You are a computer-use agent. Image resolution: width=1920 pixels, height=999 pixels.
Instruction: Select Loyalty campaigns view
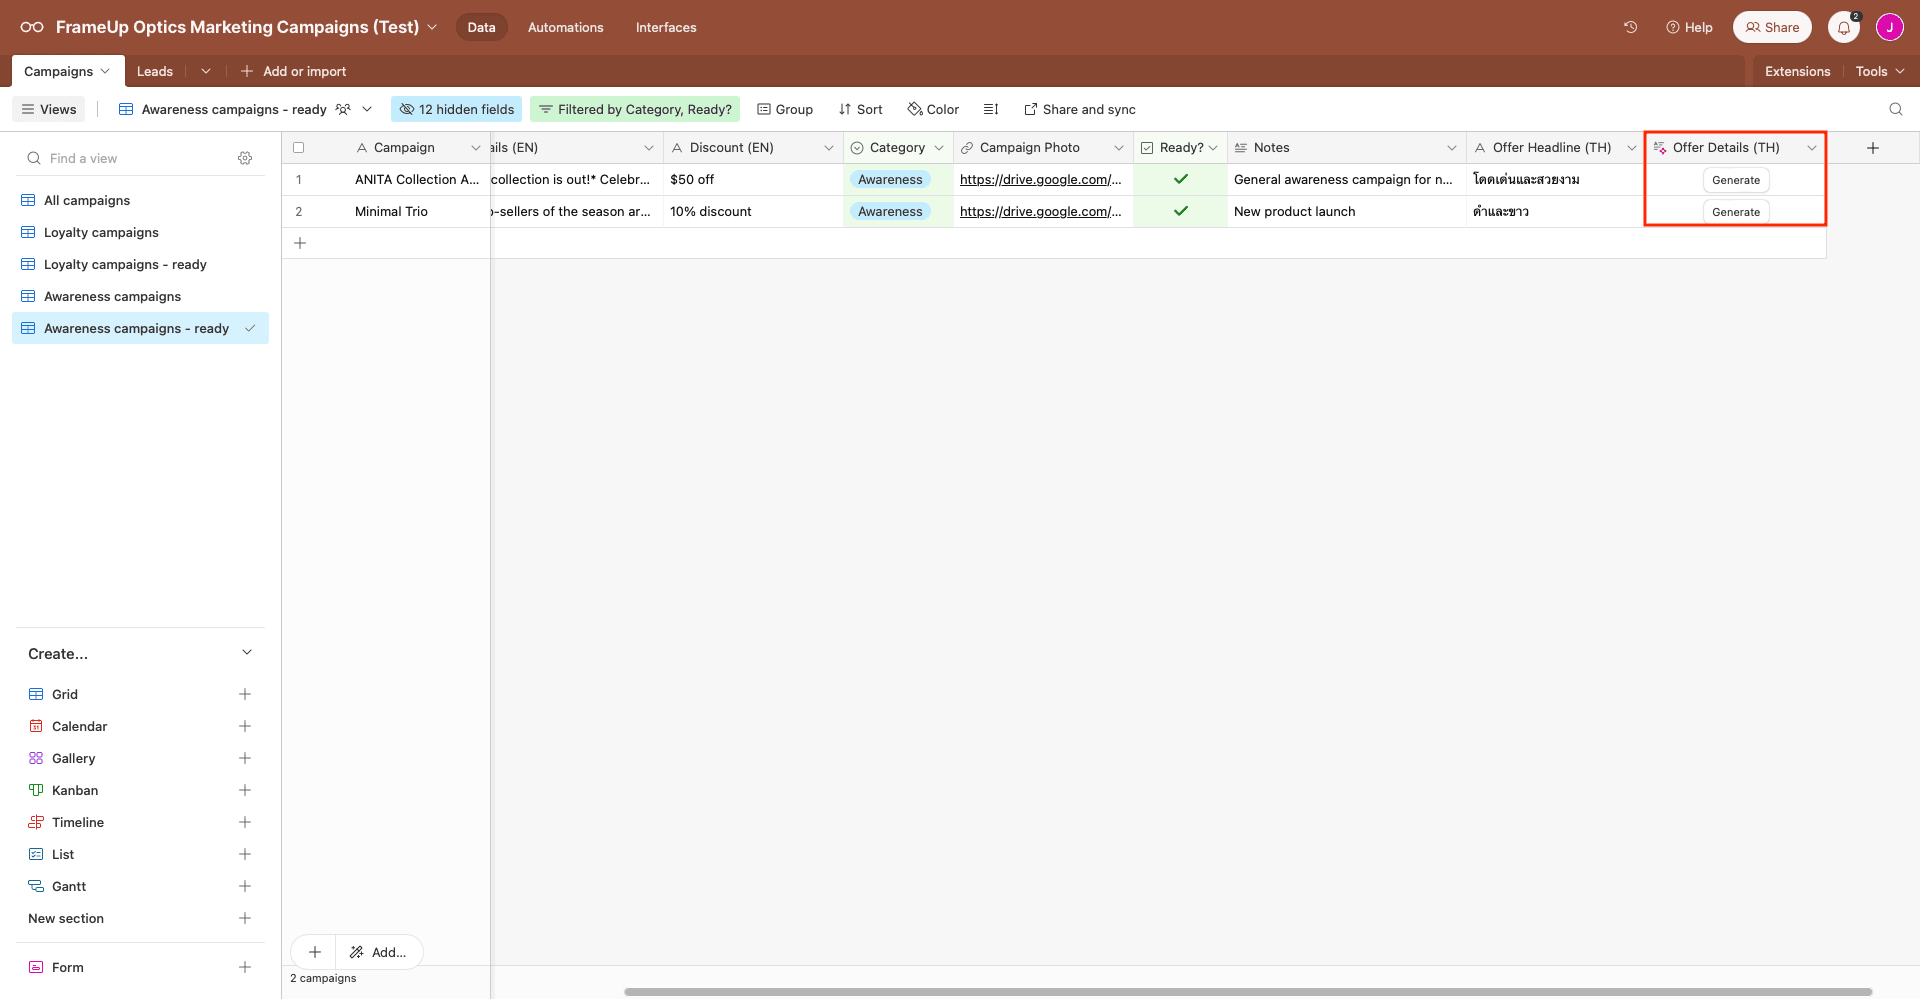click(140, 232)
